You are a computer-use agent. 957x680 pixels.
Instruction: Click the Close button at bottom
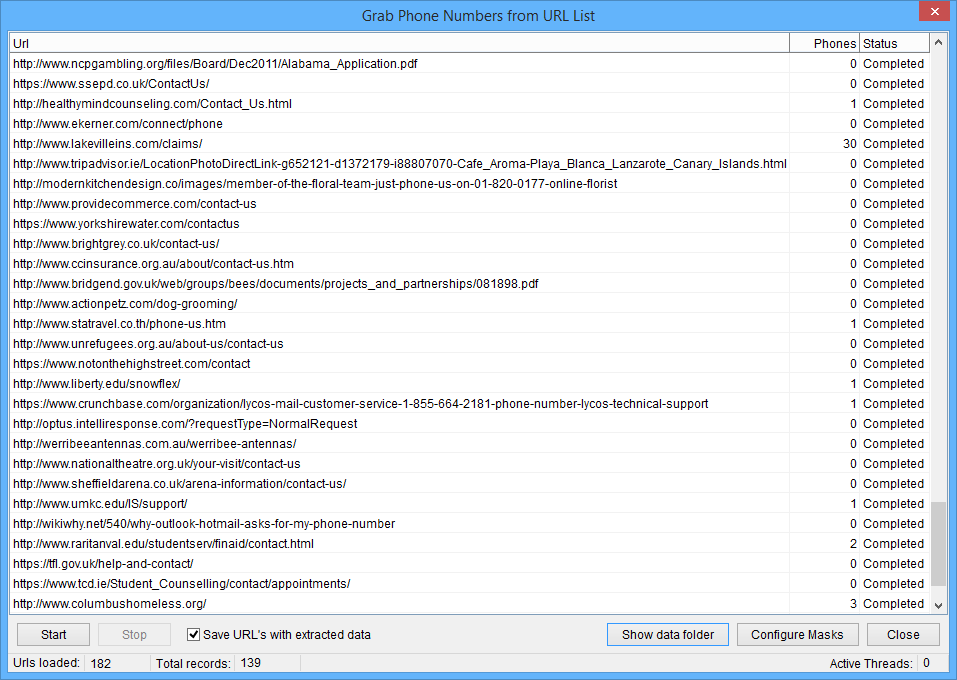pos(903,635)
